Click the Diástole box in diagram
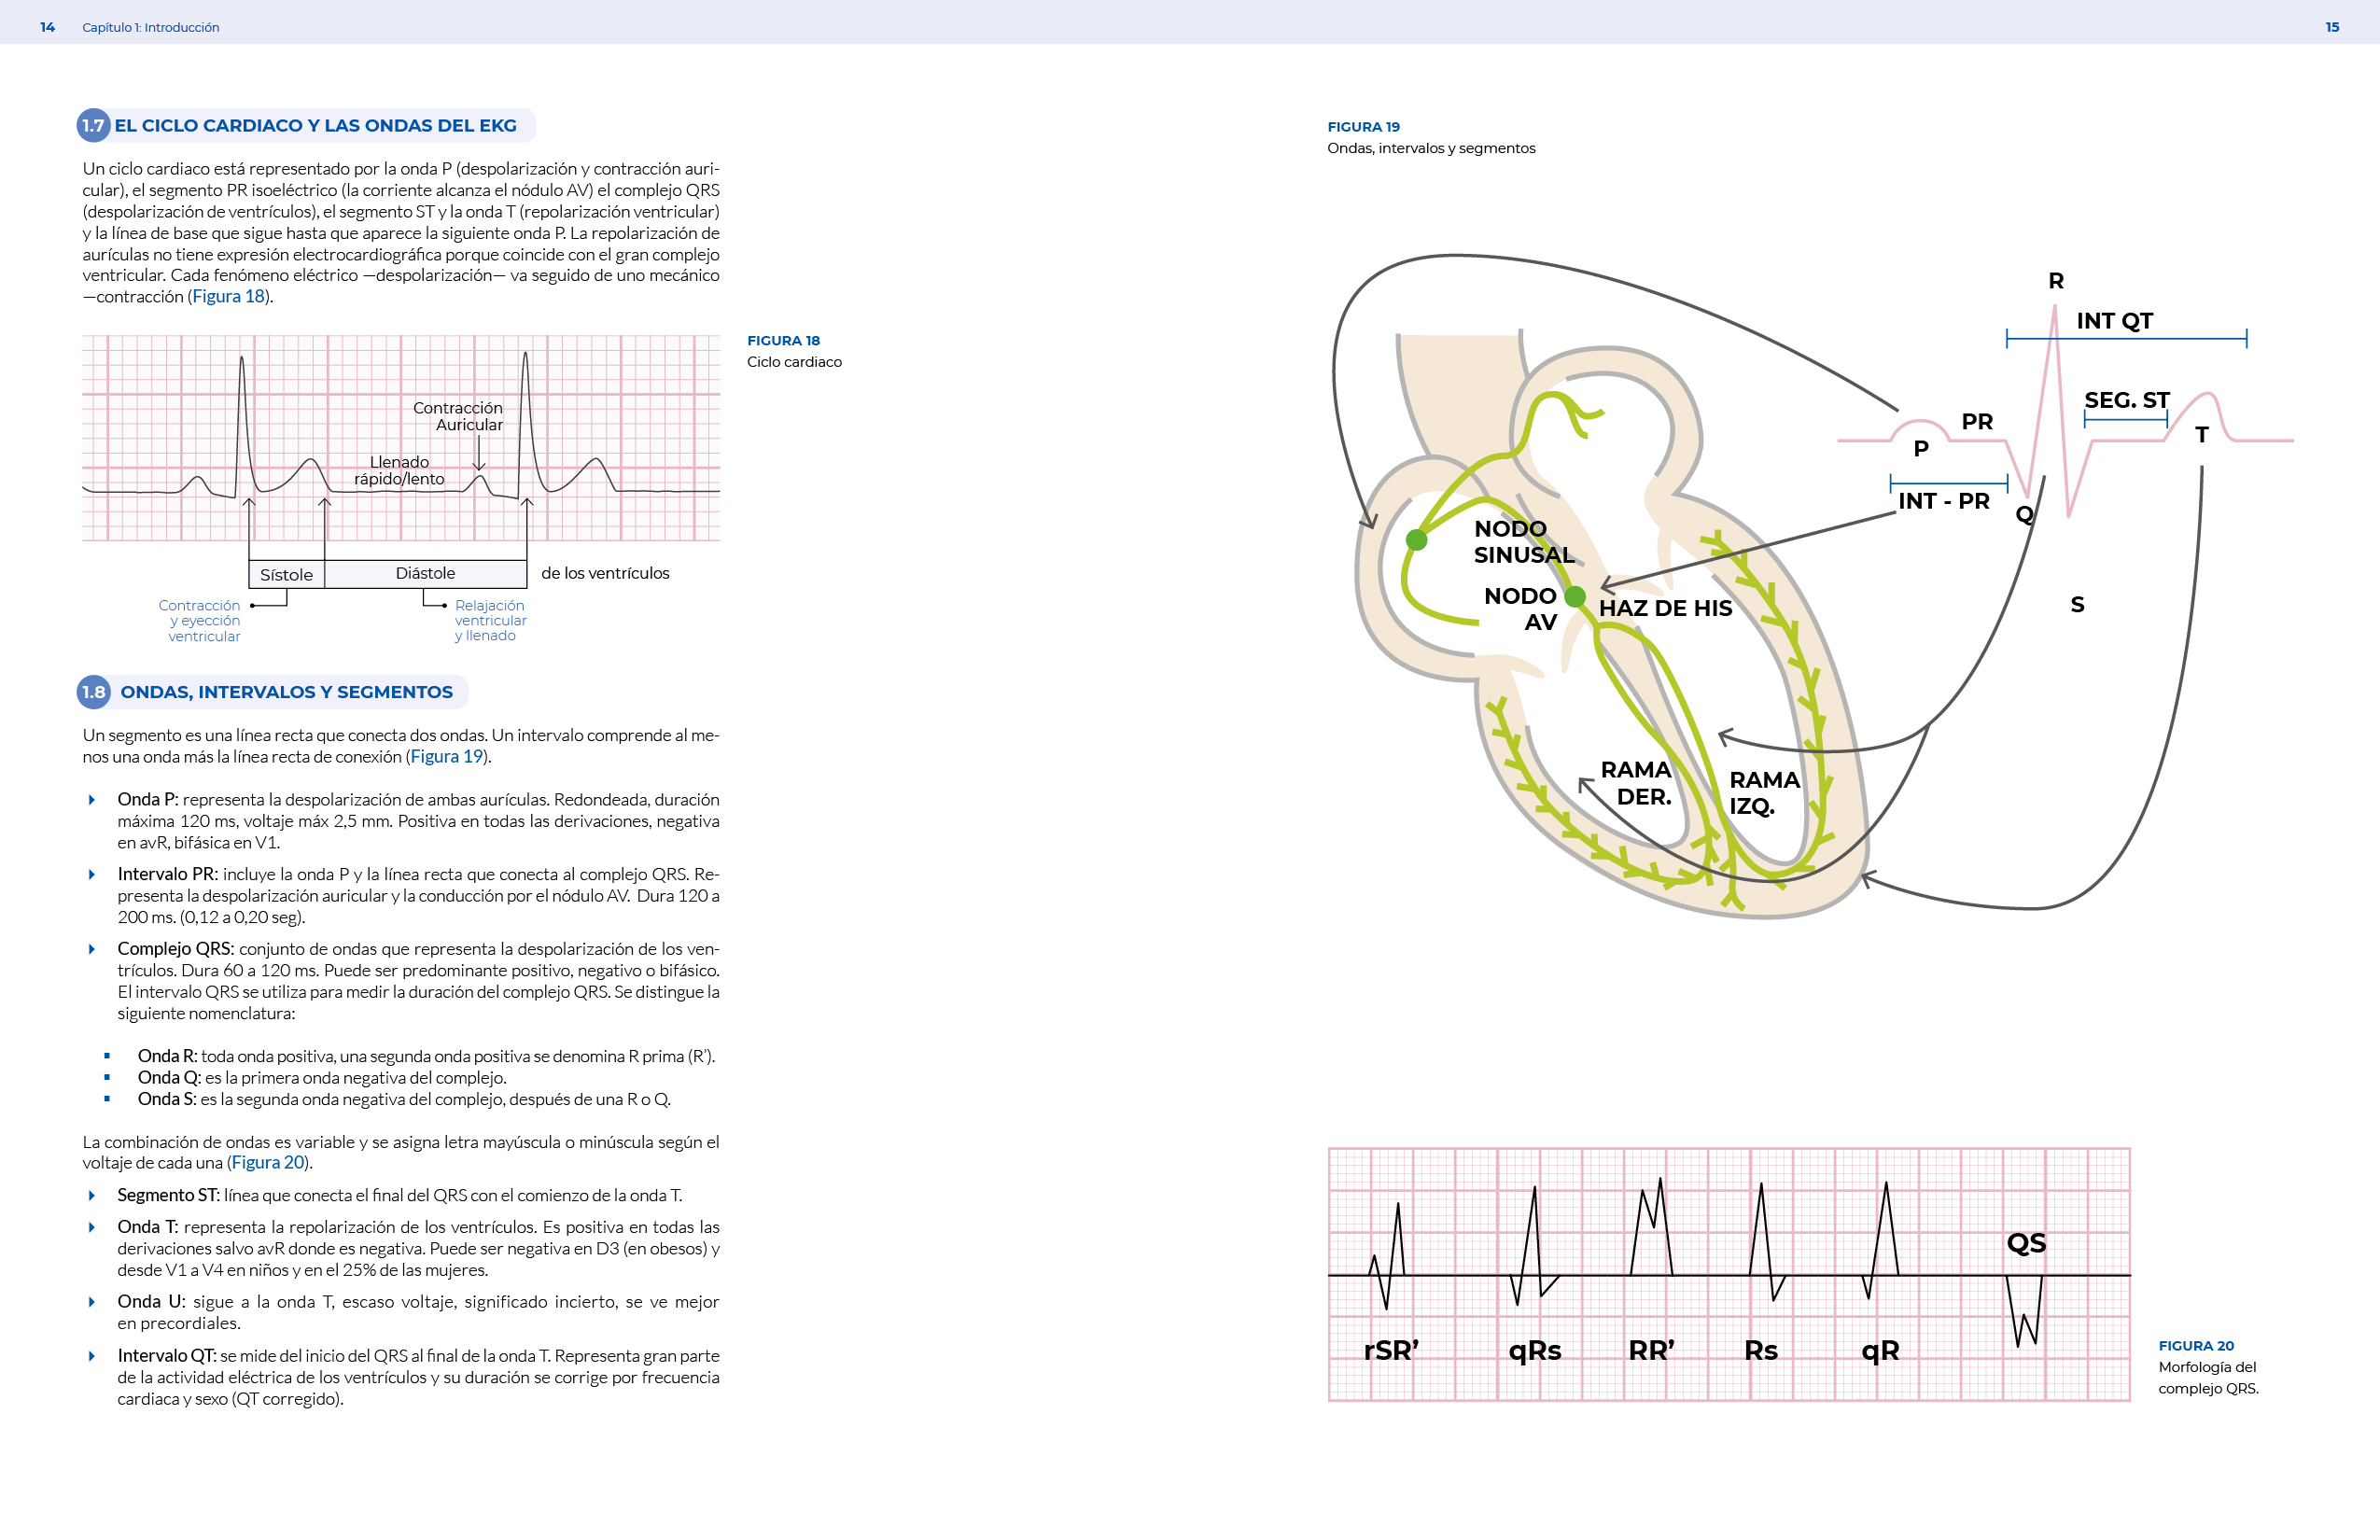 425,574
